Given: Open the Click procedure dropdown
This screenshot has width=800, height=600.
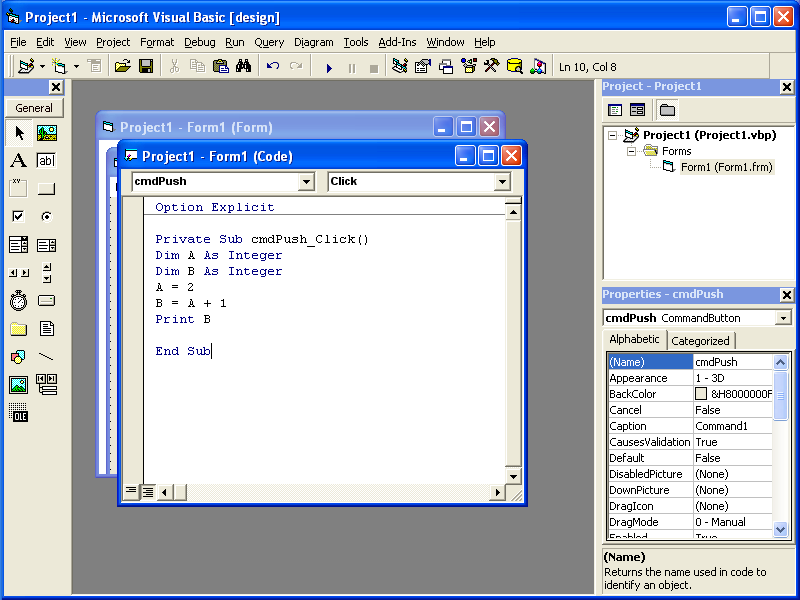Looking at the screenshot, I should 502,182.
